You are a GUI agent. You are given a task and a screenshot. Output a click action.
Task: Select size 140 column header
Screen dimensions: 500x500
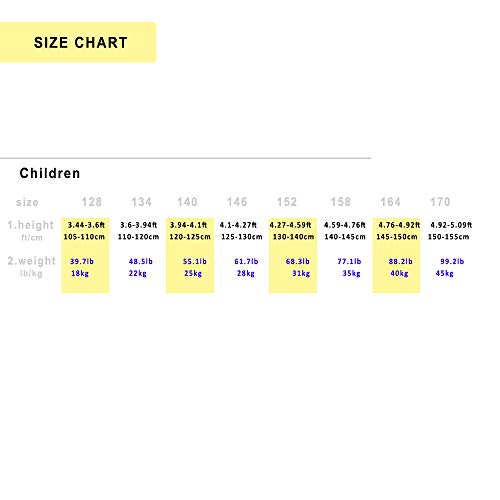pos(187,202)
